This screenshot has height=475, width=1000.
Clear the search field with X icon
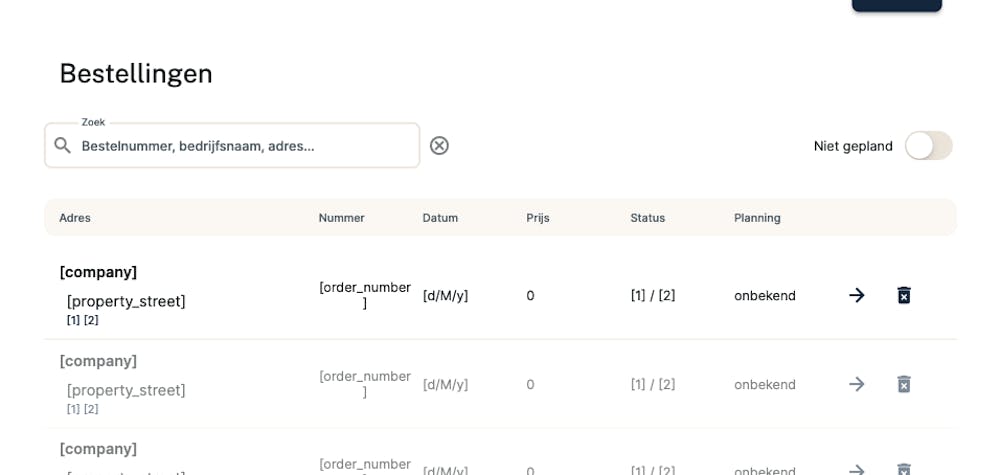pos(439,146)
